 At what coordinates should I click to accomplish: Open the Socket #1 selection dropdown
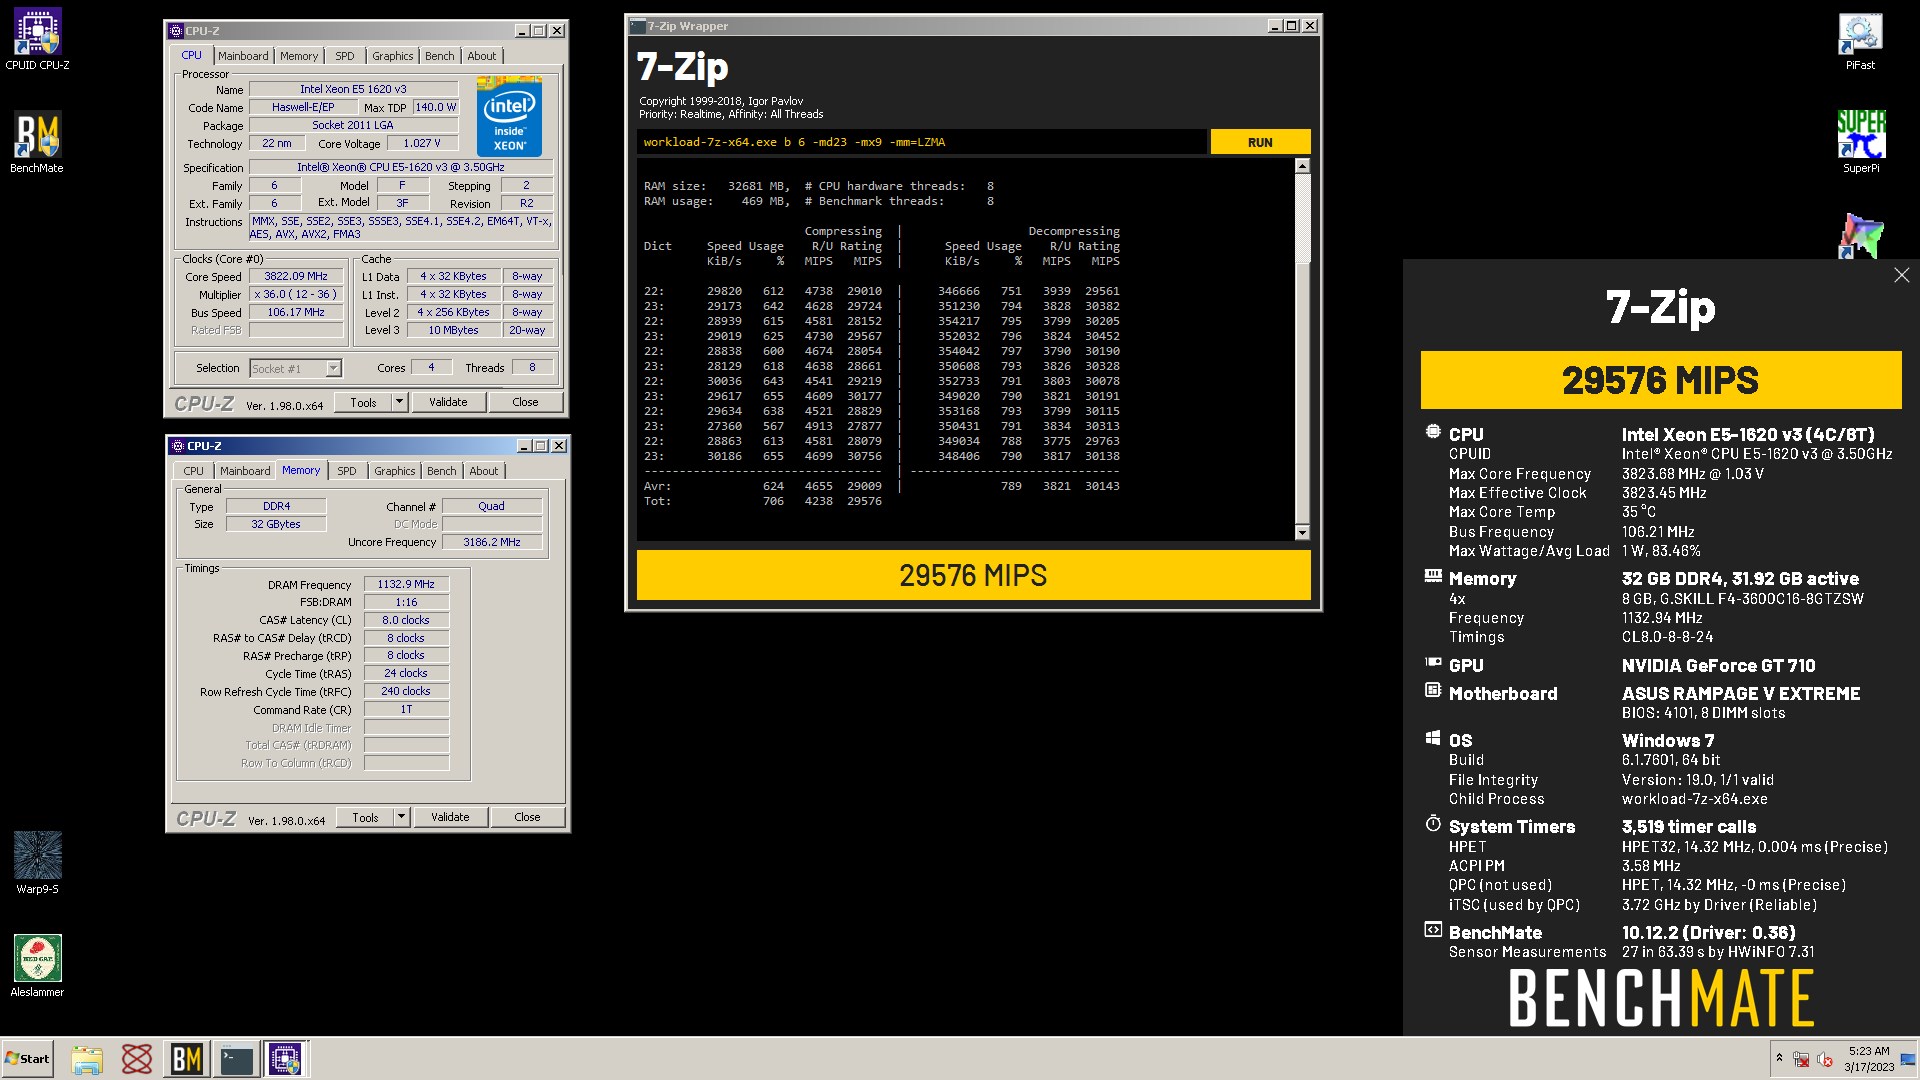333,368
